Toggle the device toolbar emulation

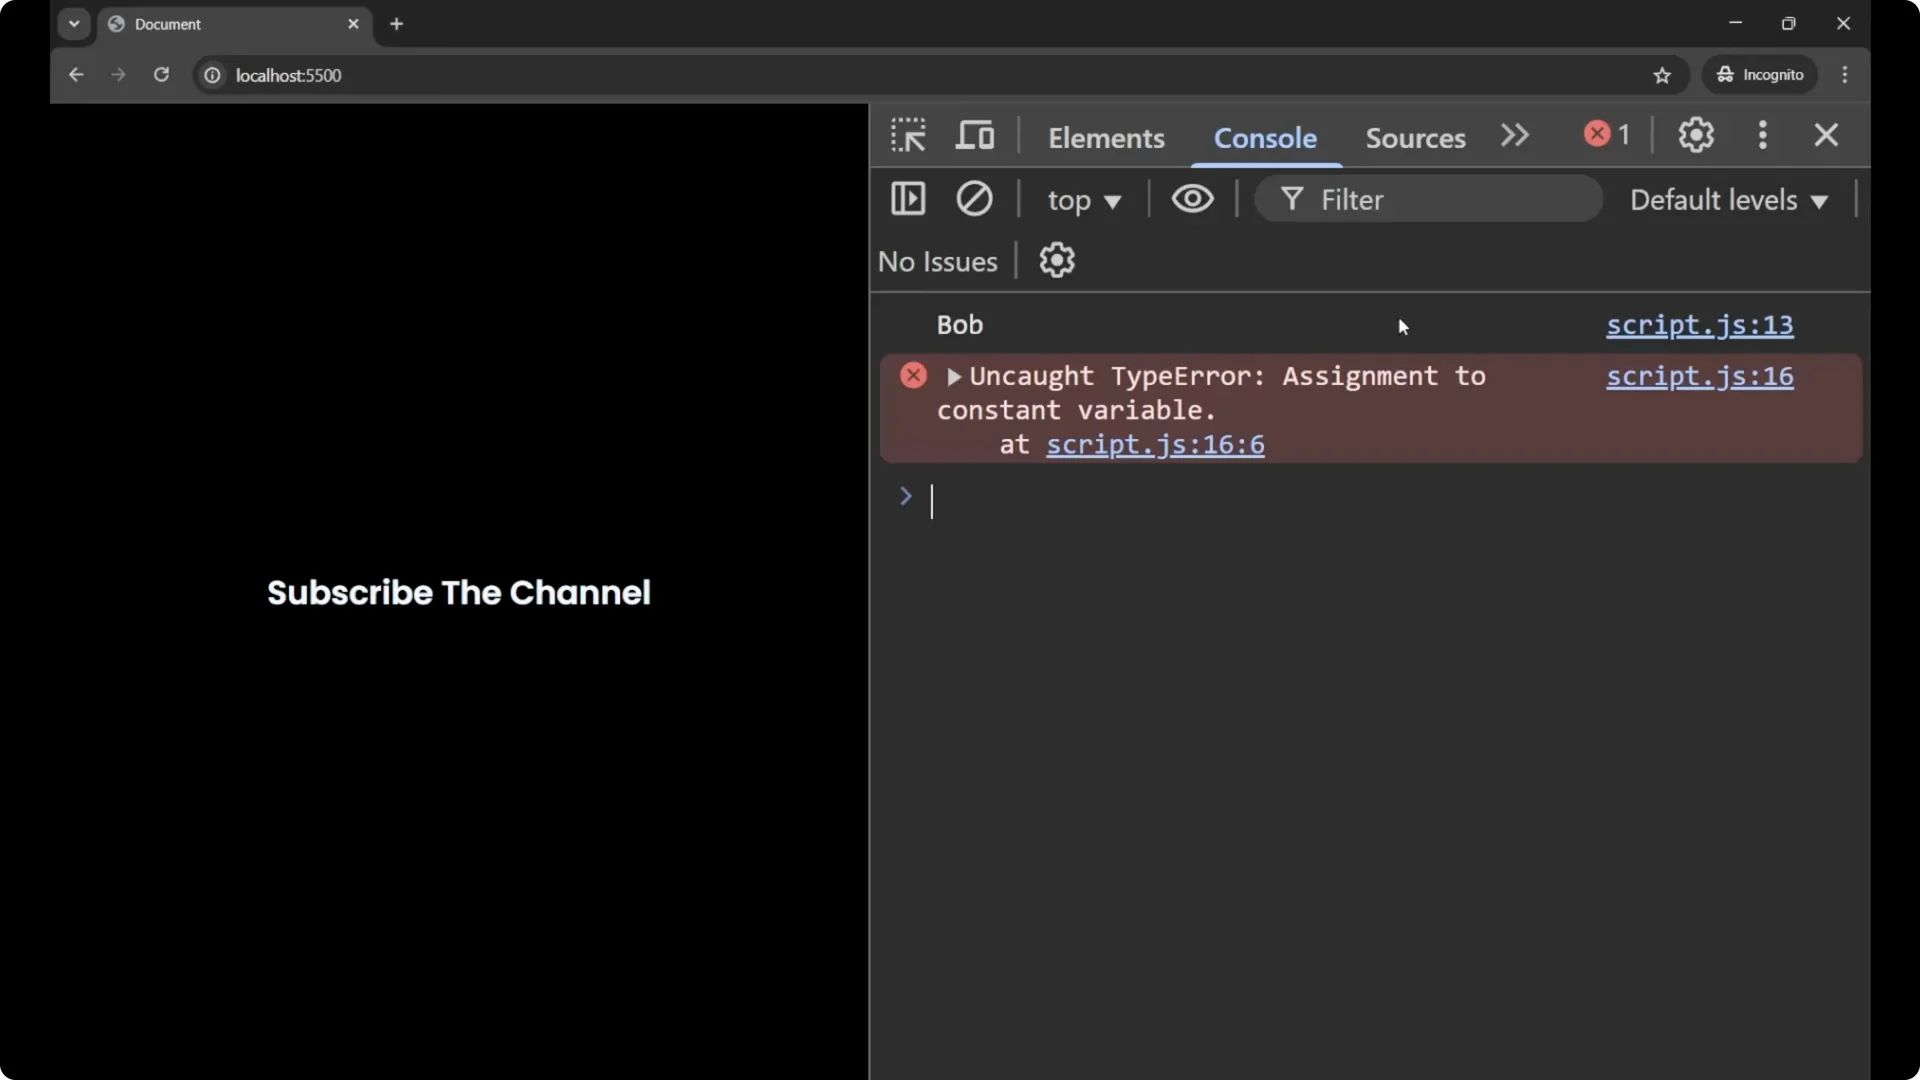click(x=975, y=135)
